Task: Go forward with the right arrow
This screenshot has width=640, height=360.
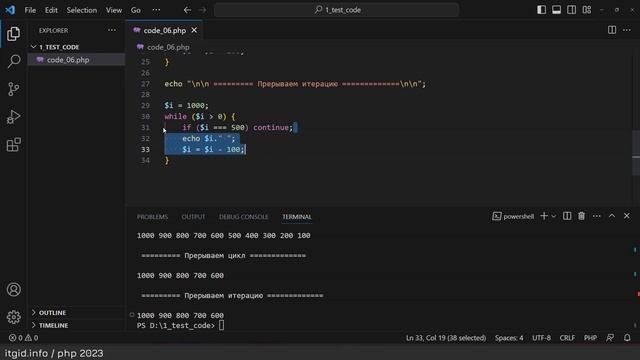Action: pos(203,10)
